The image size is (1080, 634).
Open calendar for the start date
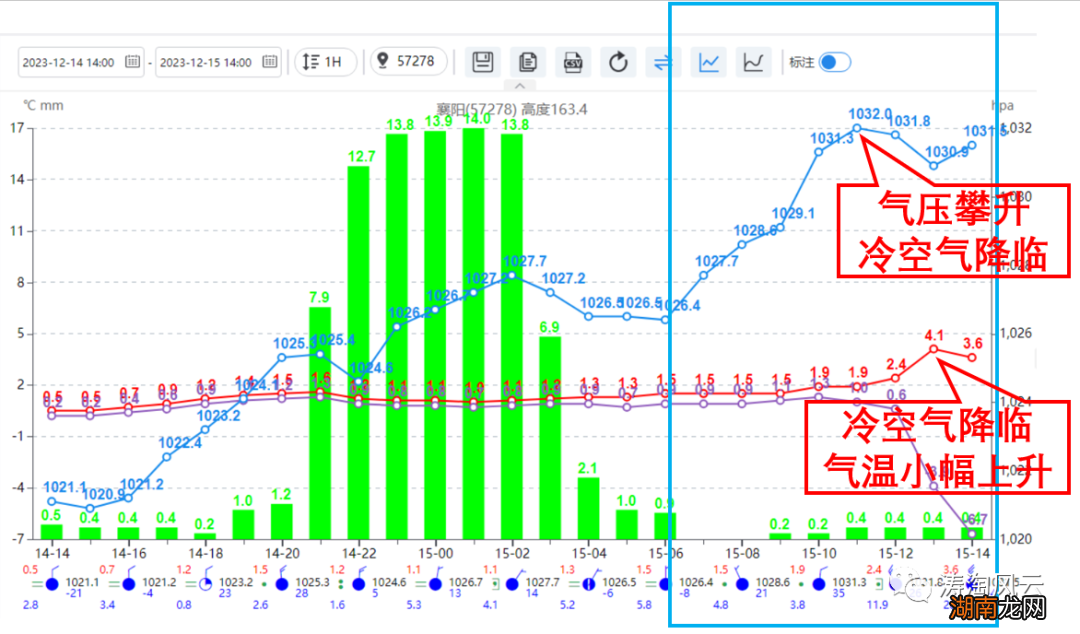coord(132,62)
